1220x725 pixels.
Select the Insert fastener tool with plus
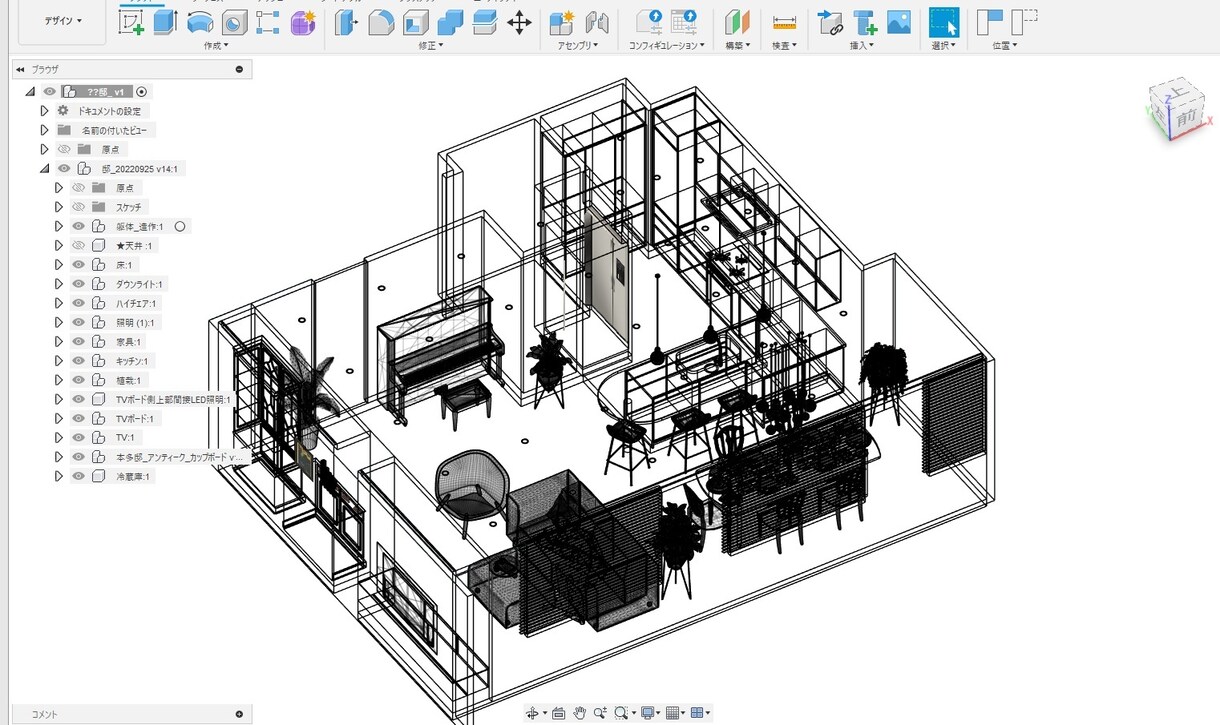[865, 22]
